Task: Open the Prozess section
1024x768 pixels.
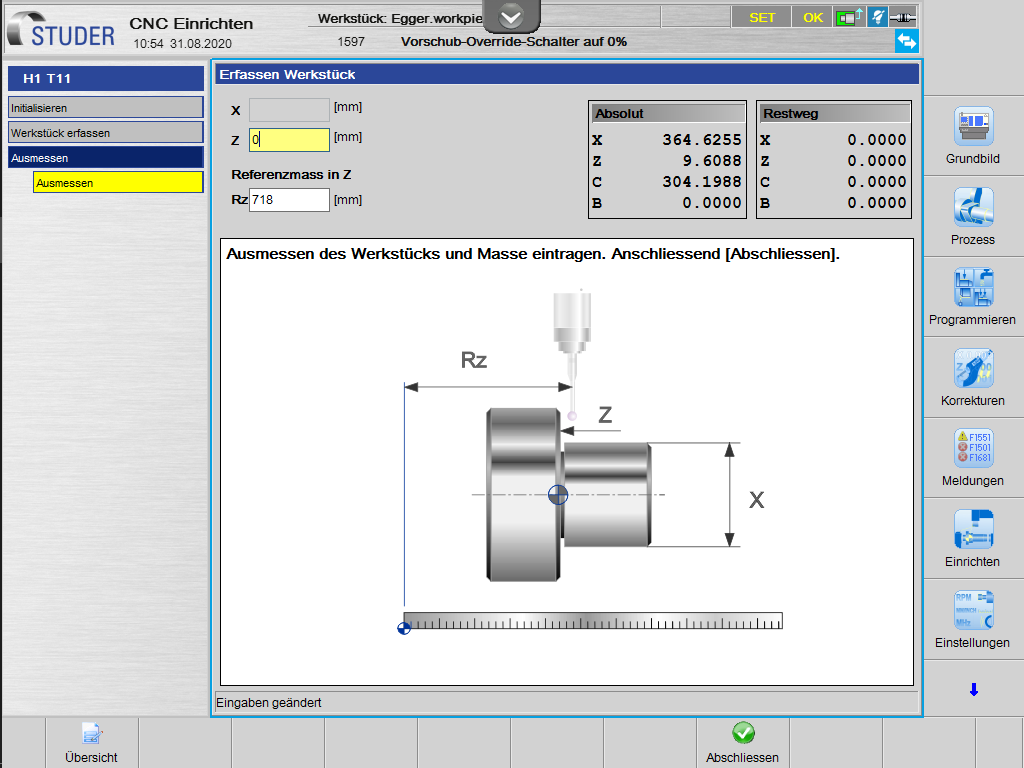Action: (973, 208)
